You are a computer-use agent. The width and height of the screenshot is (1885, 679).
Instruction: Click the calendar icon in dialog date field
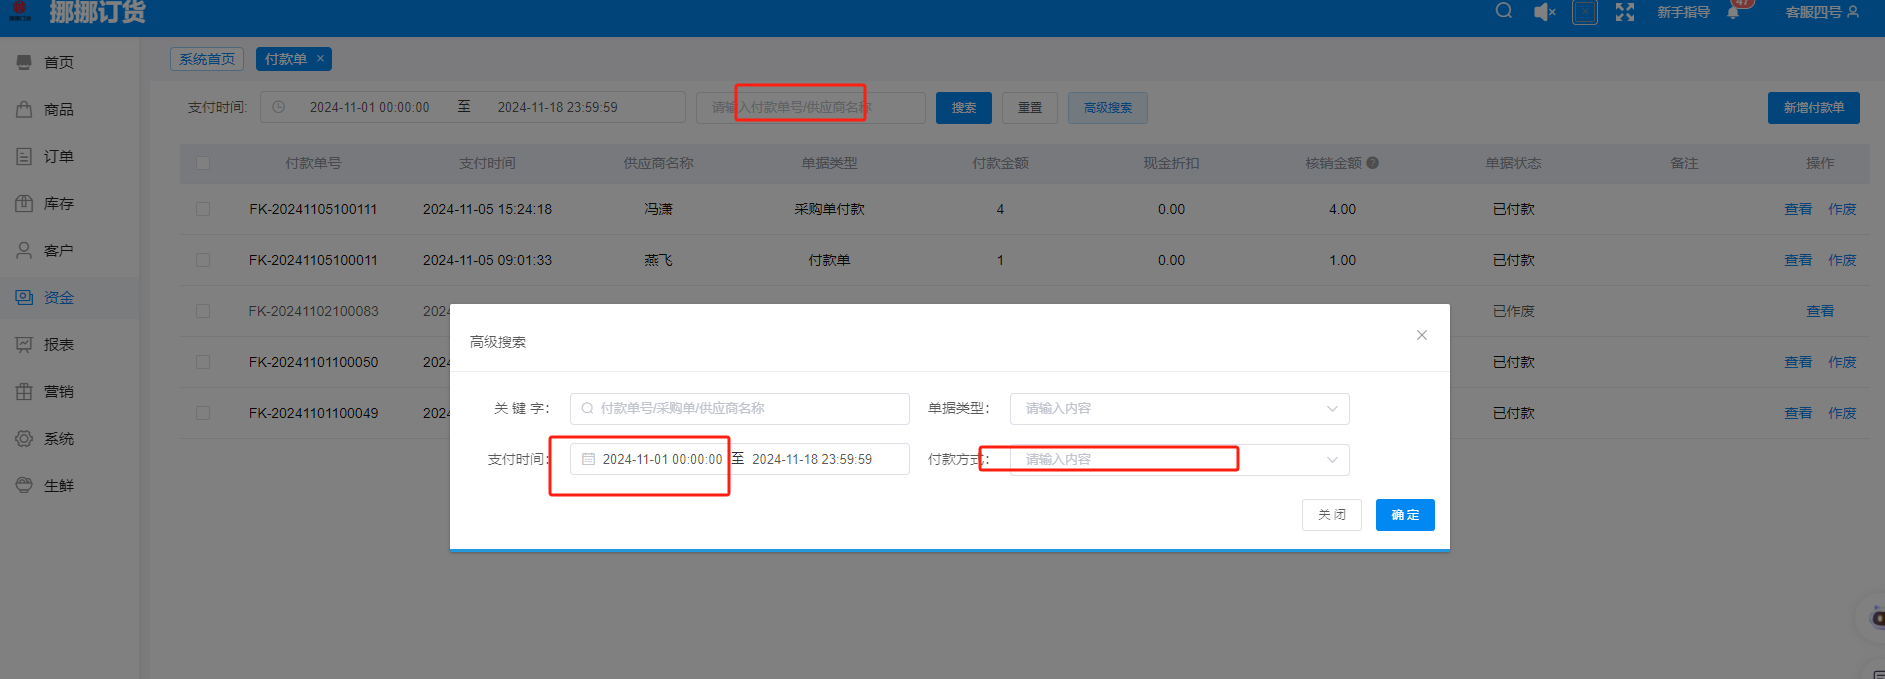pos(588,459)
